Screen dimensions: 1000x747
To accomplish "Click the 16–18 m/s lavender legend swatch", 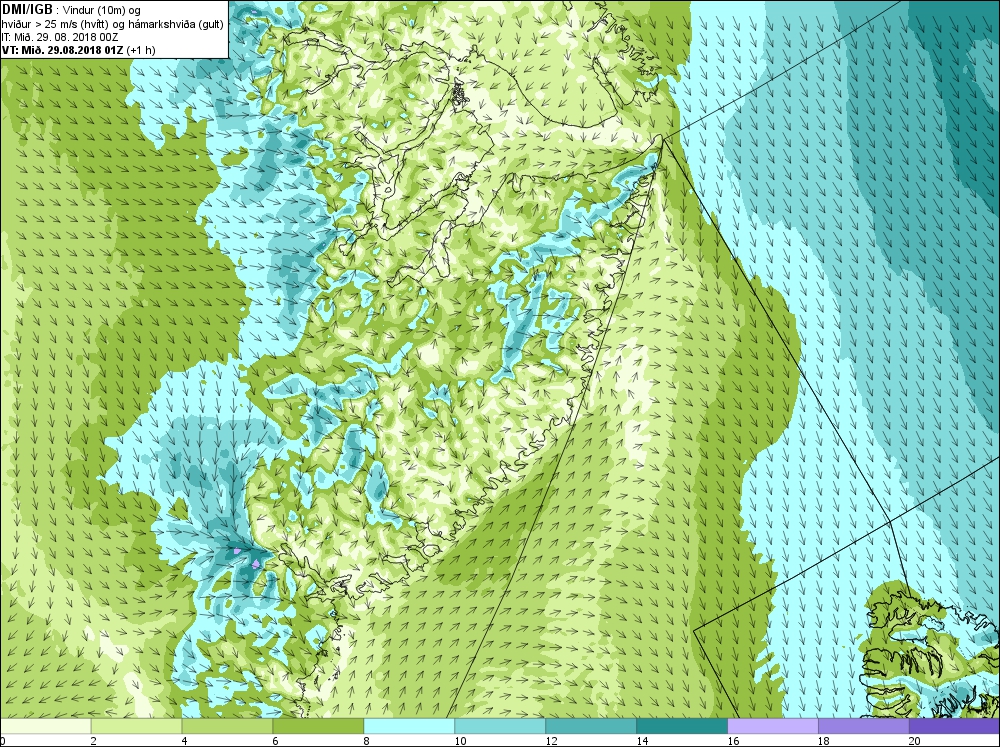I will pos(772,727).
